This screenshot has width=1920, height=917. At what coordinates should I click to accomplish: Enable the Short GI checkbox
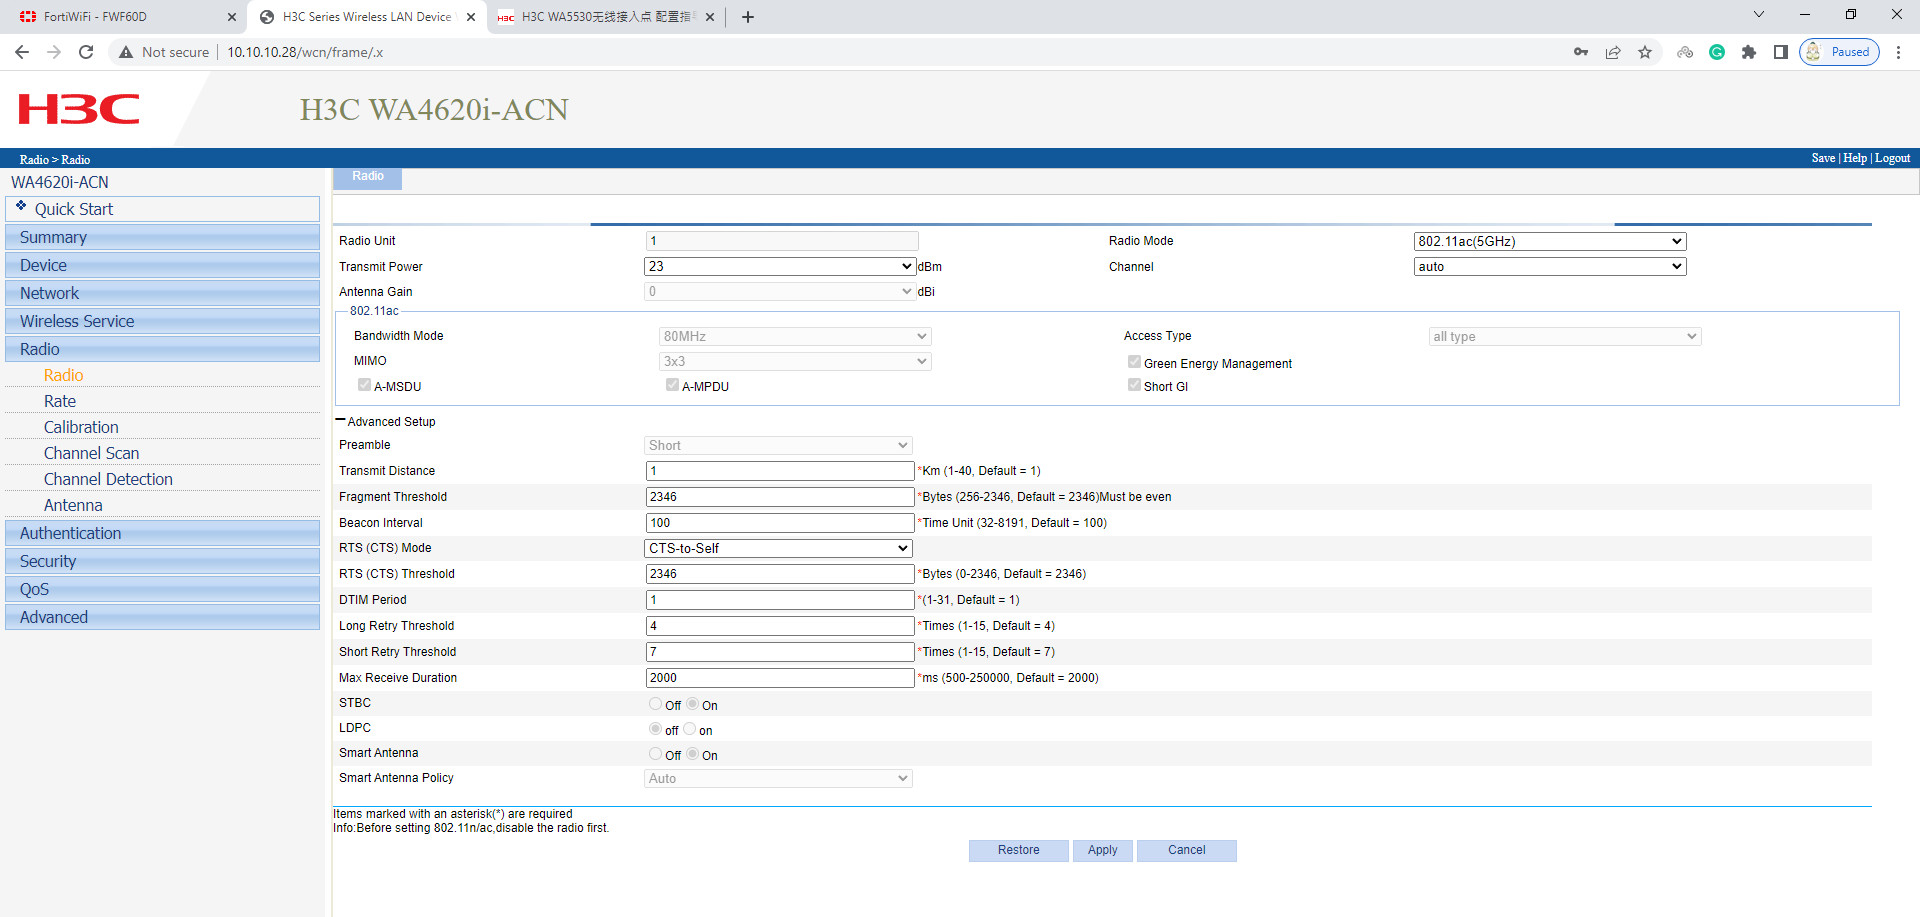click(x=1134, y=386)
